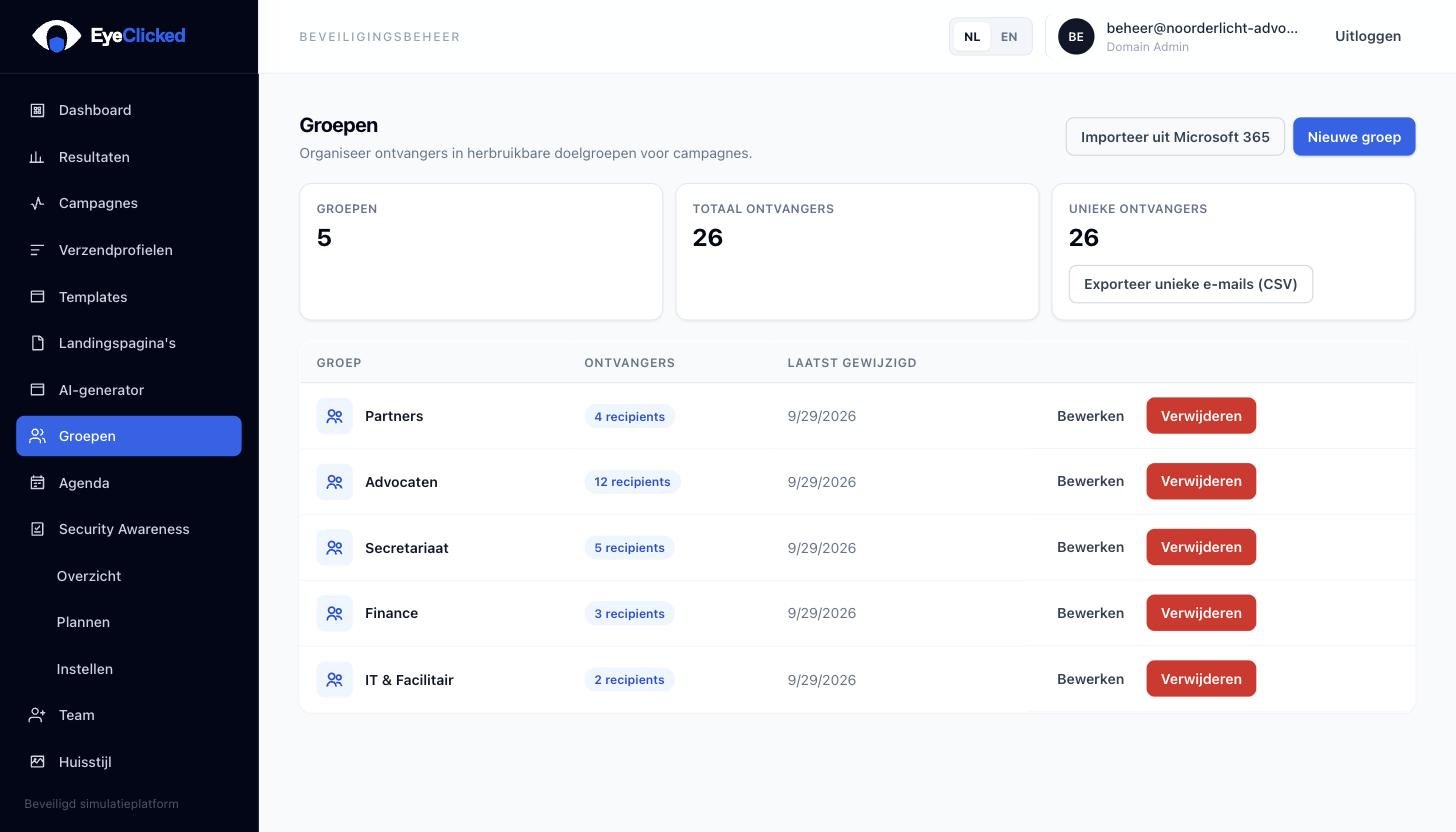This screenshot has height=832, width=1456.
Task: Edit the Partners group with Bewerken
Action: [1090, 416]
